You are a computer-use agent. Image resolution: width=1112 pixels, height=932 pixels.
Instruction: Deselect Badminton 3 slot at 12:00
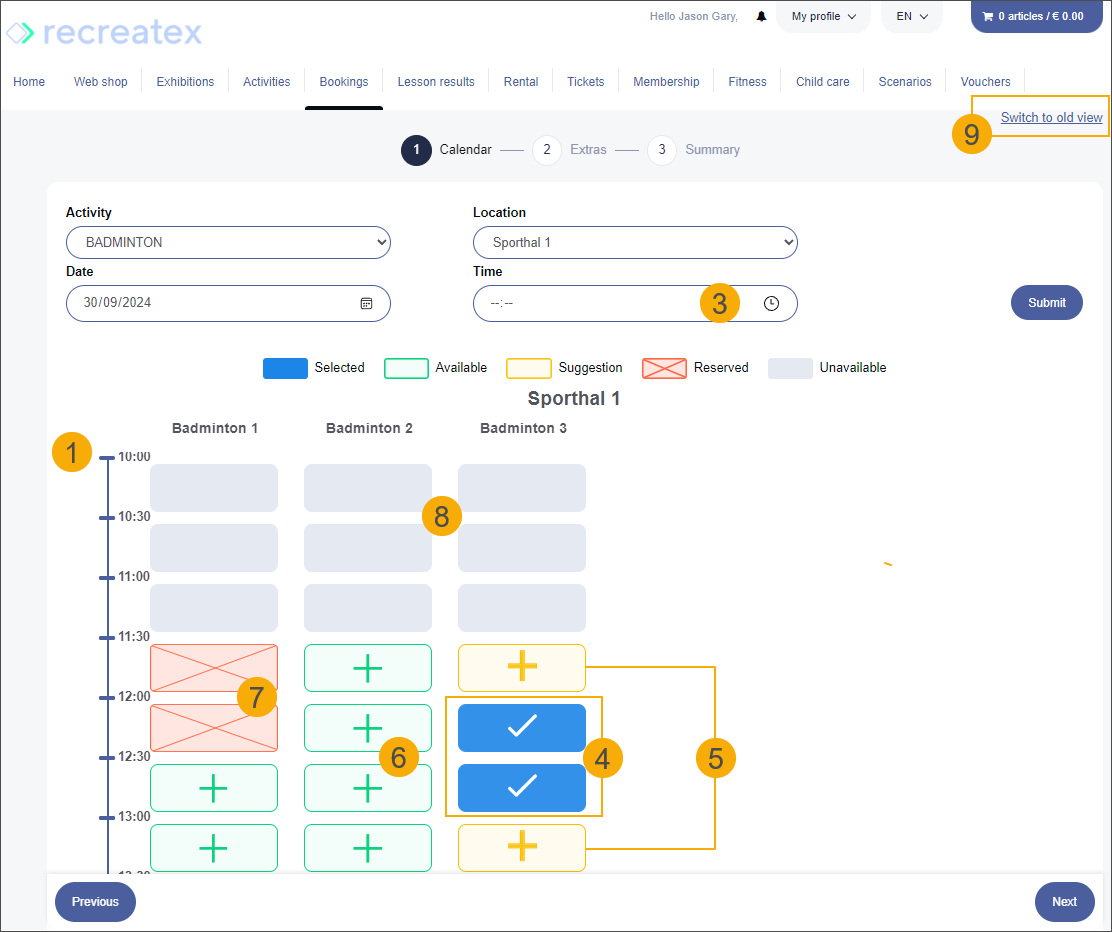point(522,728)
